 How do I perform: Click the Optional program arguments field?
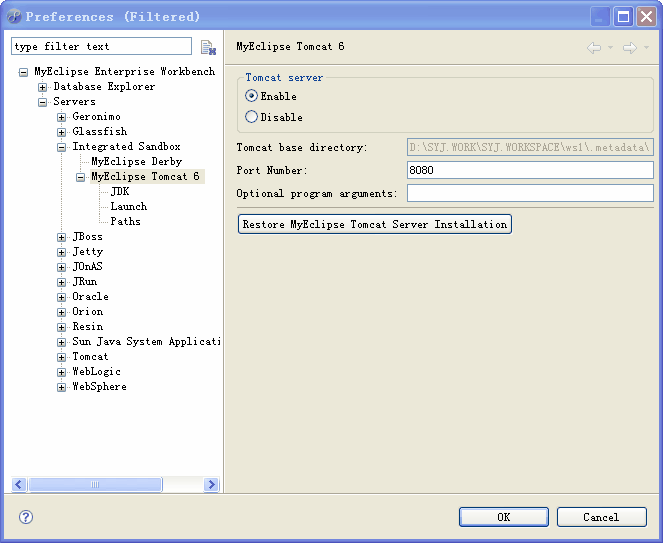[530, 193]
